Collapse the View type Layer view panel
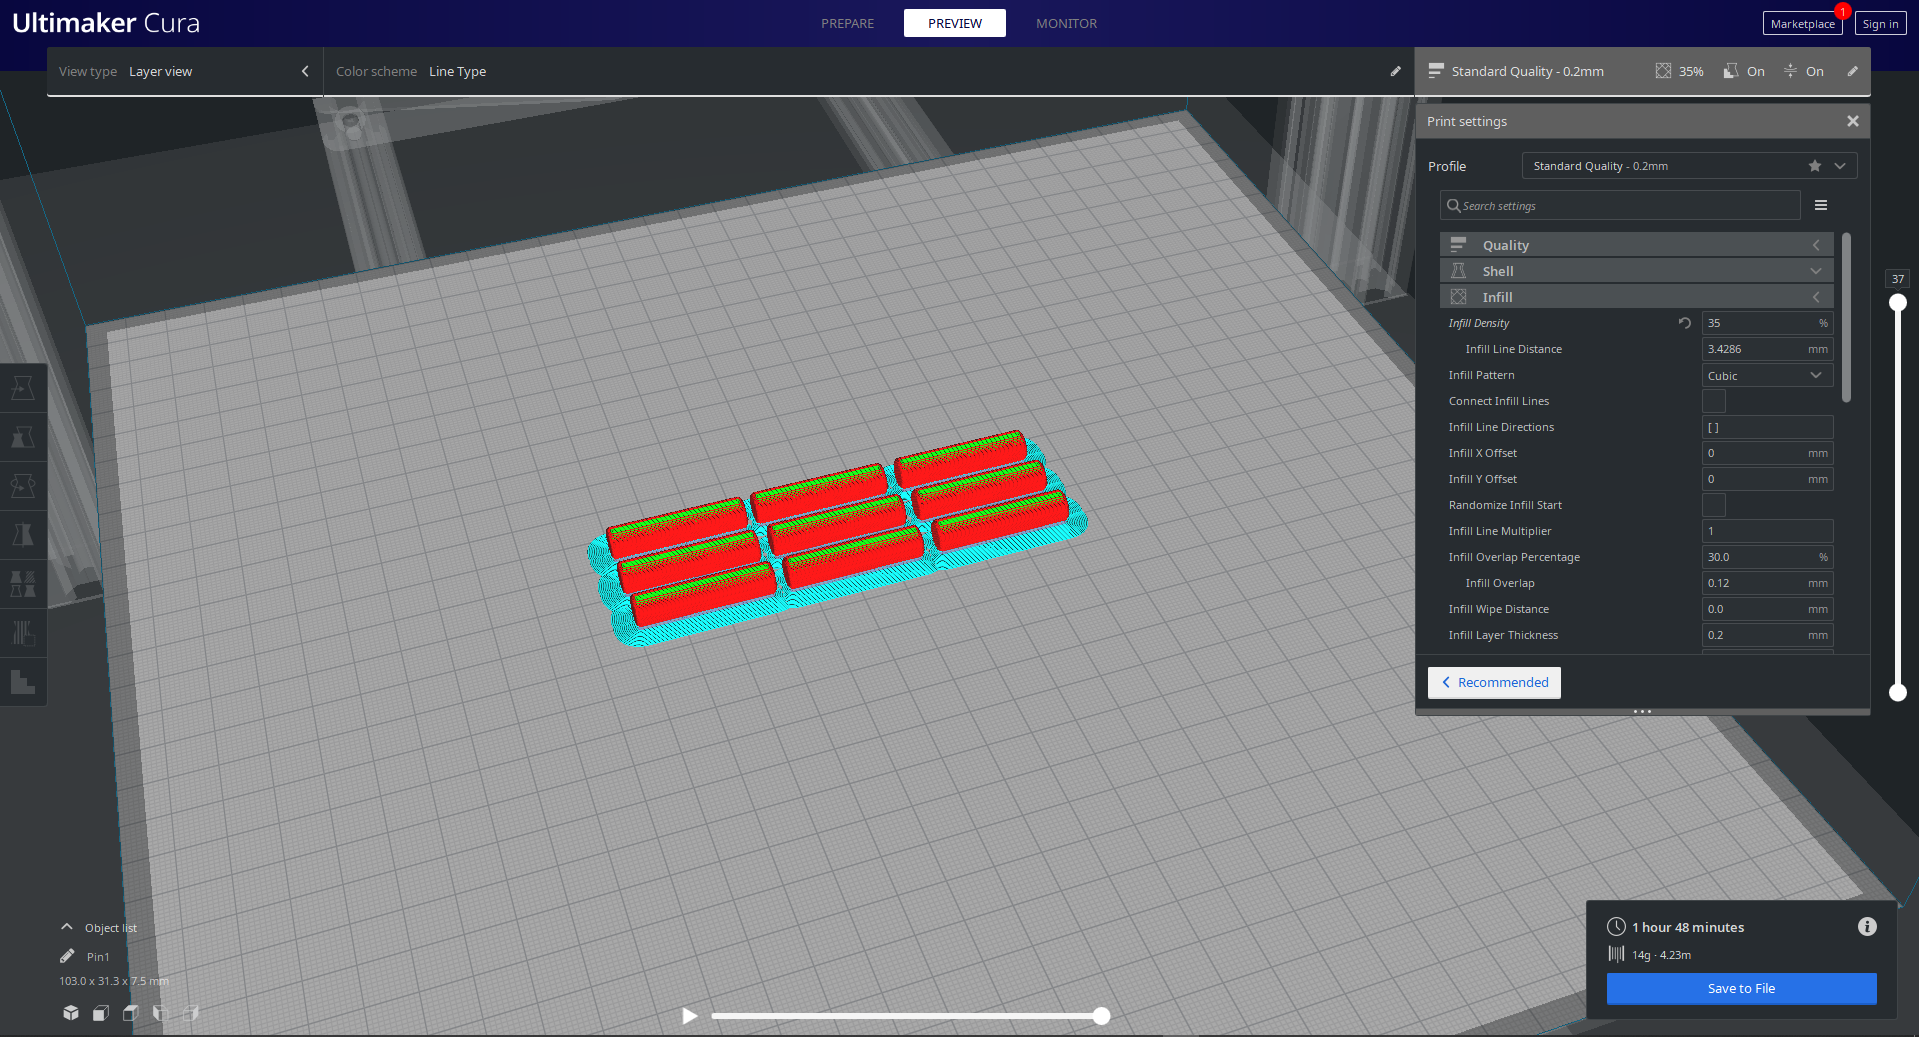Viewport: 1919px width, 1037px height. click(x=305, y=71)
